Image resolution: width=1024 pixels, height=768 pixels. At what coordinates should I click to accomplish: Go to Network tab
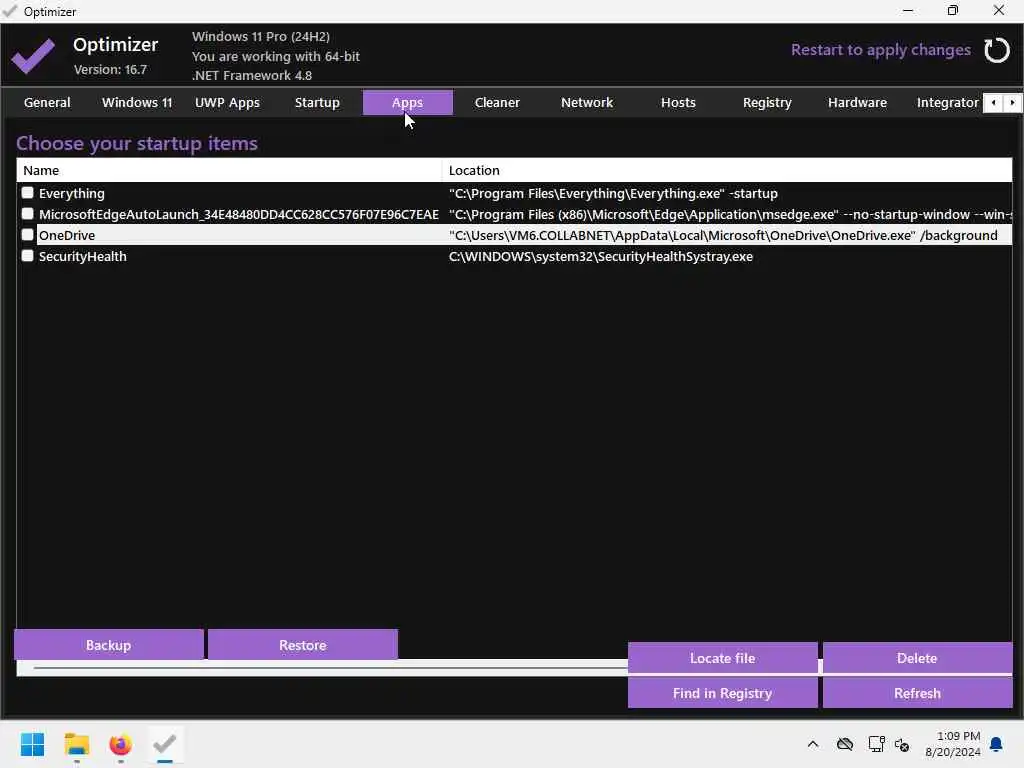point(587,103)
